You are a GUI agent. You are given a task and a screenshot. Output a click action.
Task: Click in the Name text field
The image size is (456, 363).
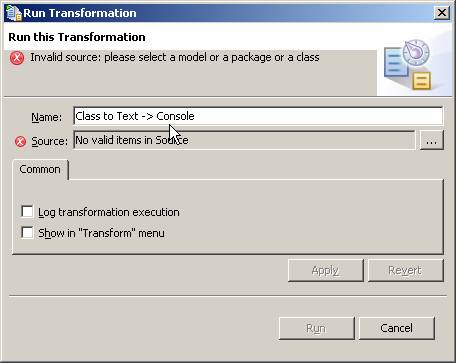point(258,116)
